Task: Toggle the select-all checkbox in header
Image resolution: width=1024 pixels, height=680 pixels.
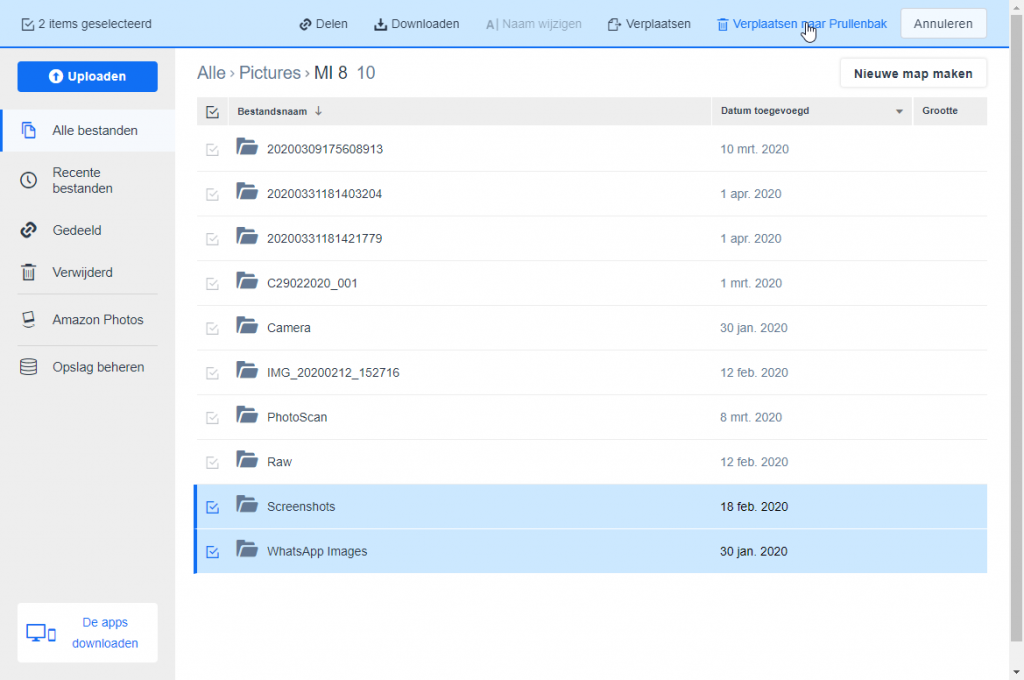Action: (212, 112)
